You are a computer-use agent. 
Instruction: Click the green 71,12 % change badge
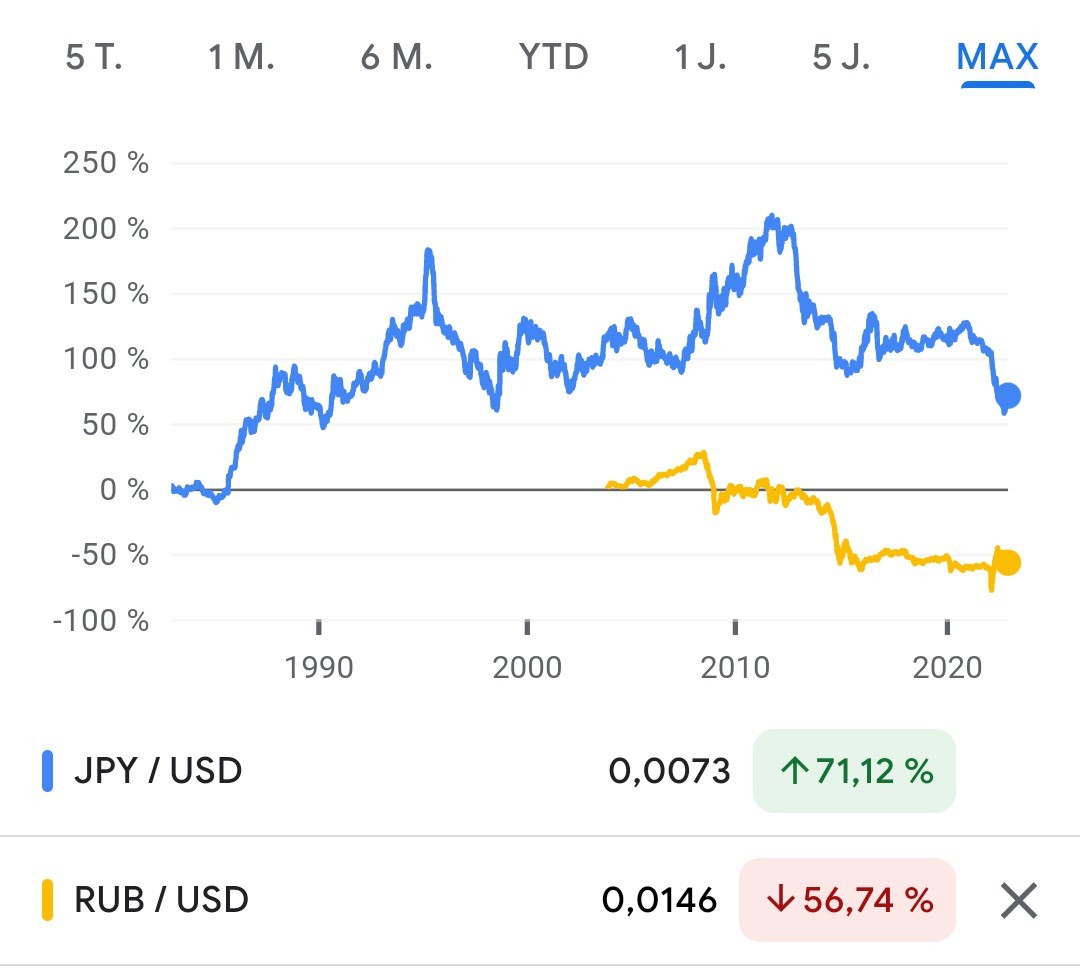854,771
